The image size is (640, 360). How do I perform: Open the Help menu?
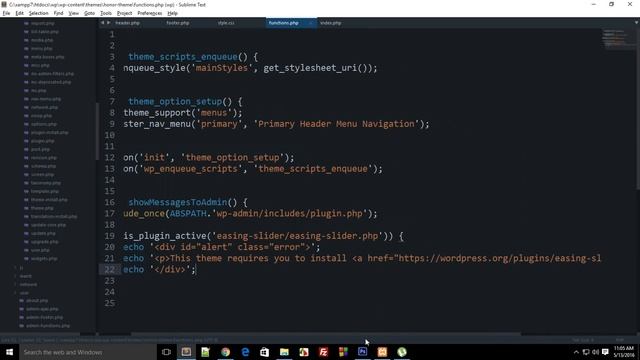172,13
